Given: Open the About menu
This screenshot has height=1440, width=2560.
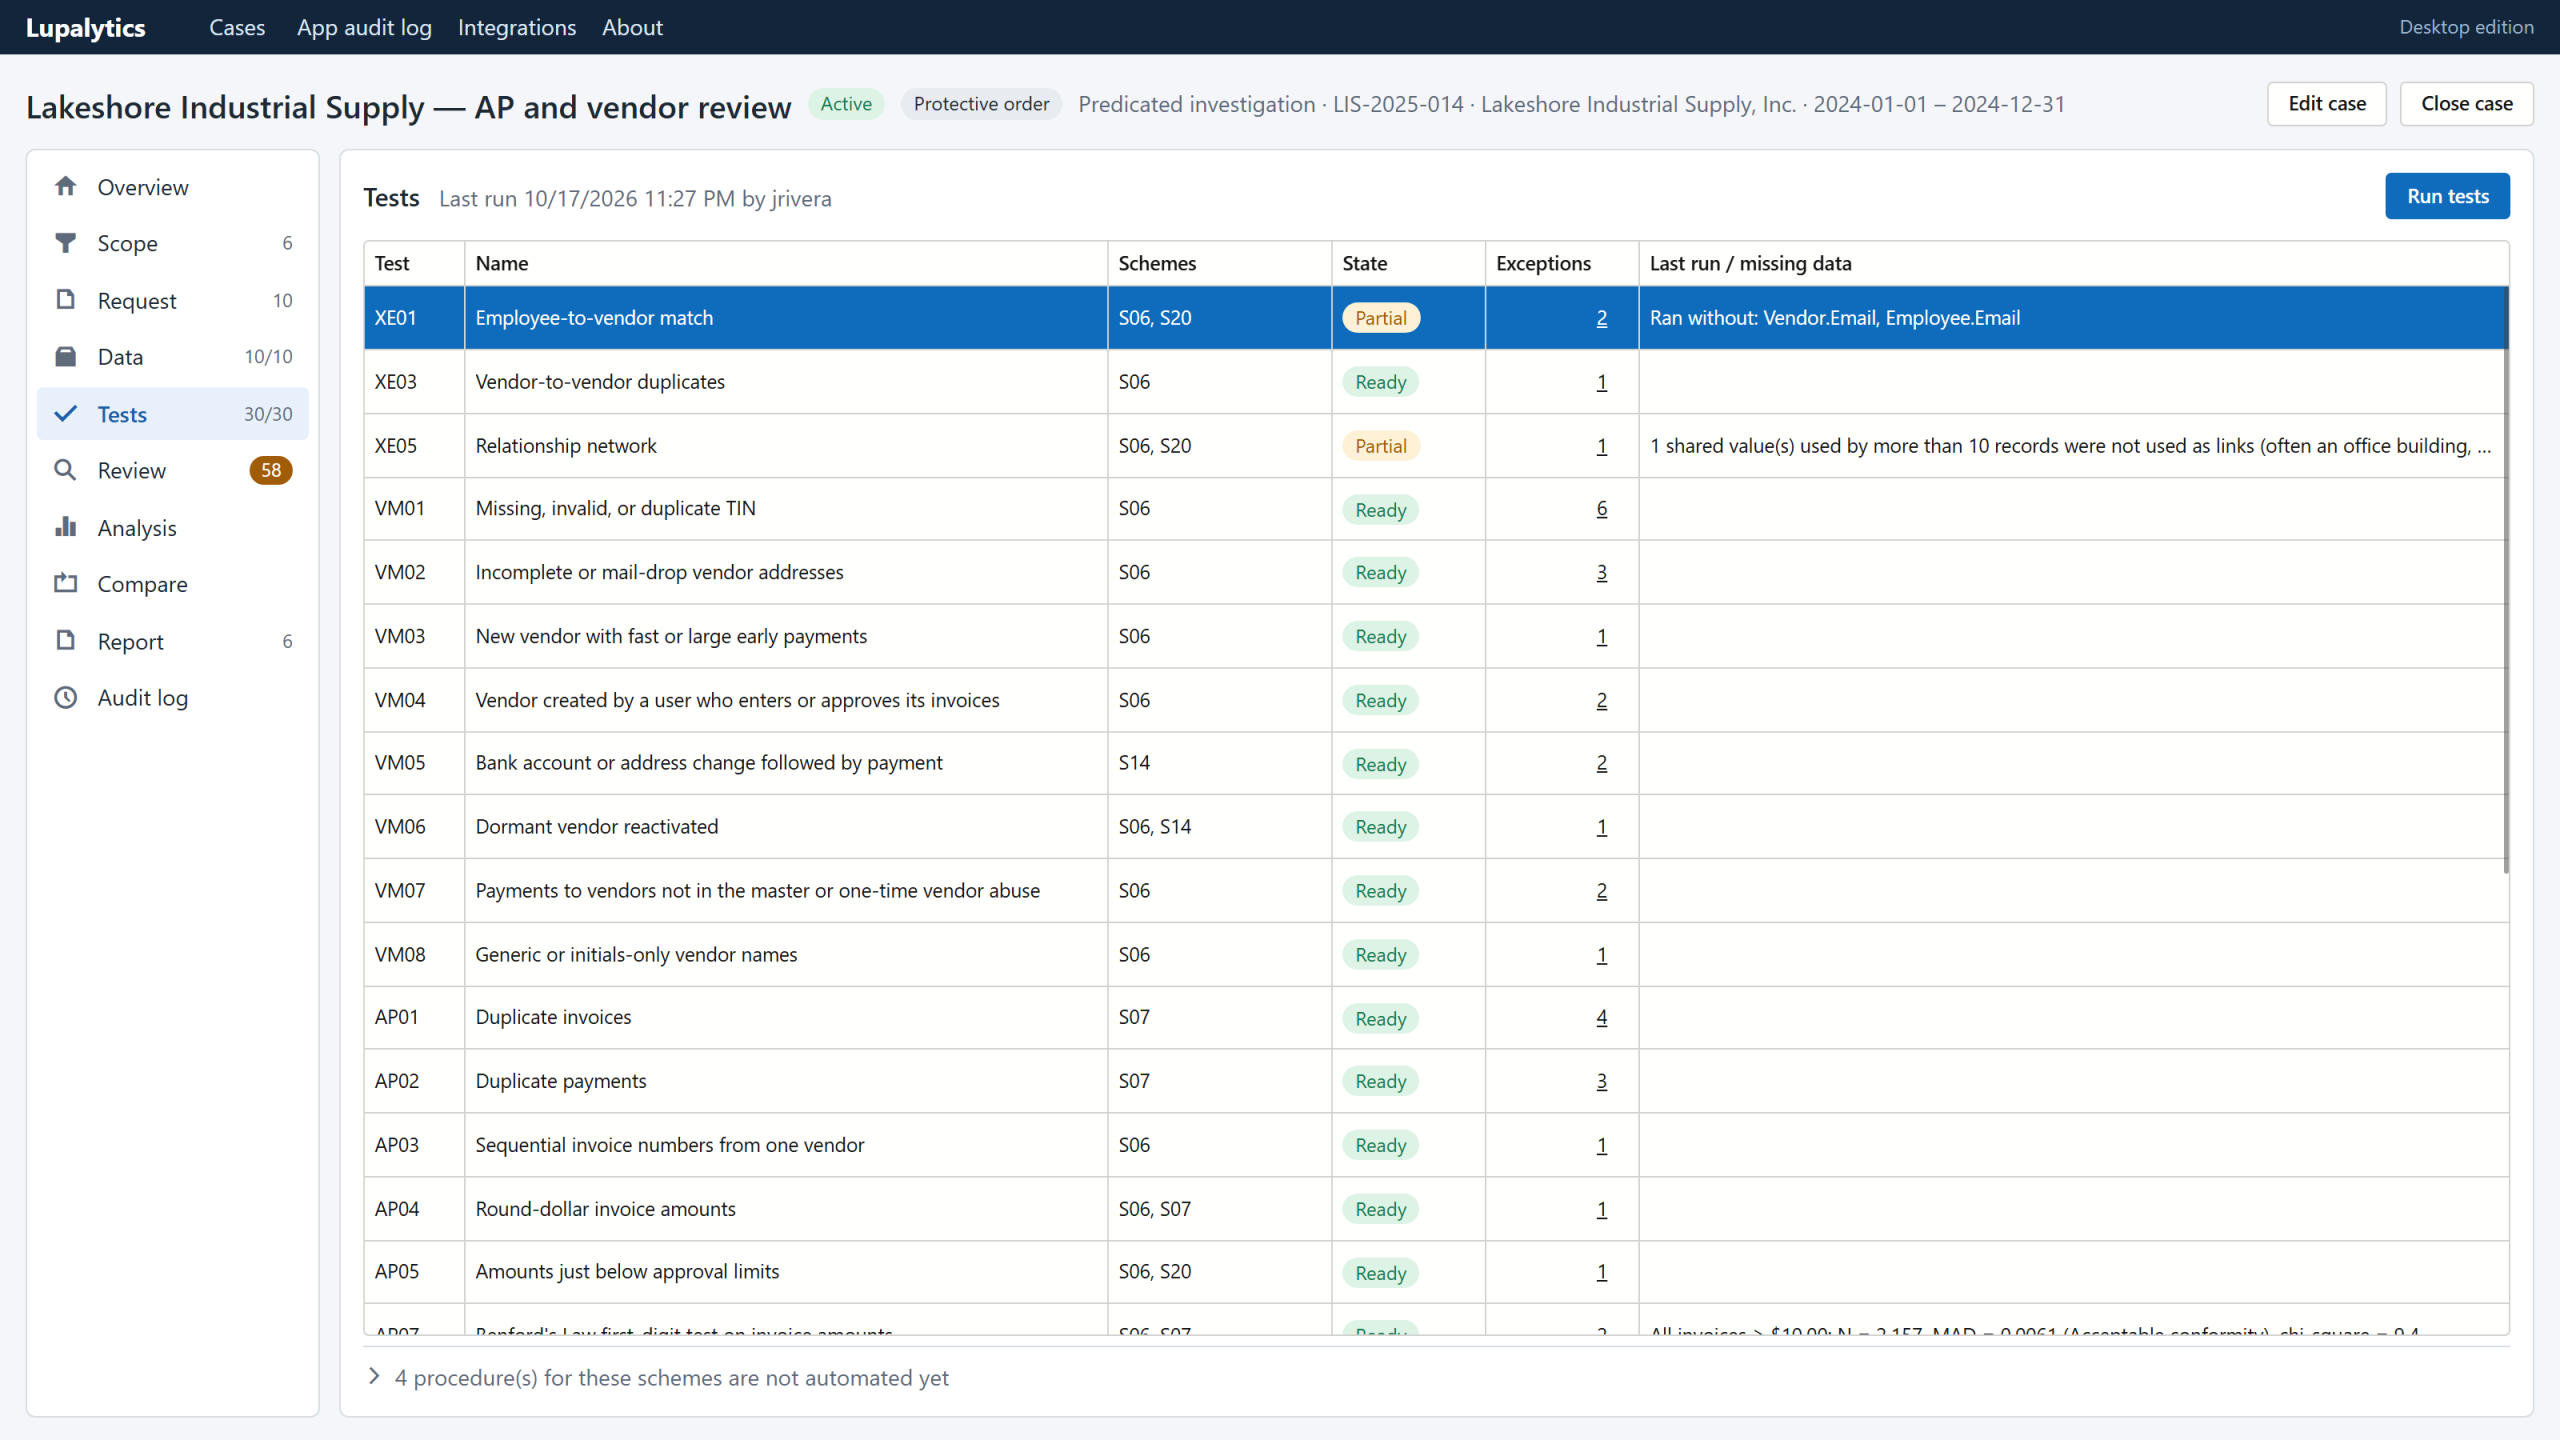Looking at the screenshot, I should pos(632,27).
